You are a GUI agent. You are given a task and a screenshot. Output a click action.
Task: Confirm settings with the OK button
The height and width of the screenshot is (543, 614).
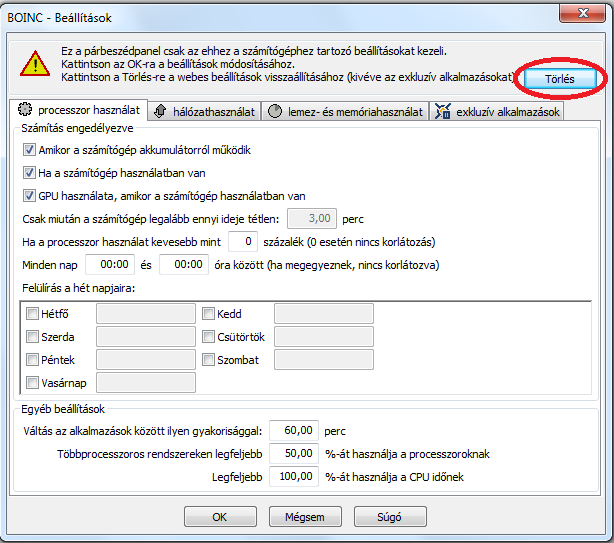(220, 517)
